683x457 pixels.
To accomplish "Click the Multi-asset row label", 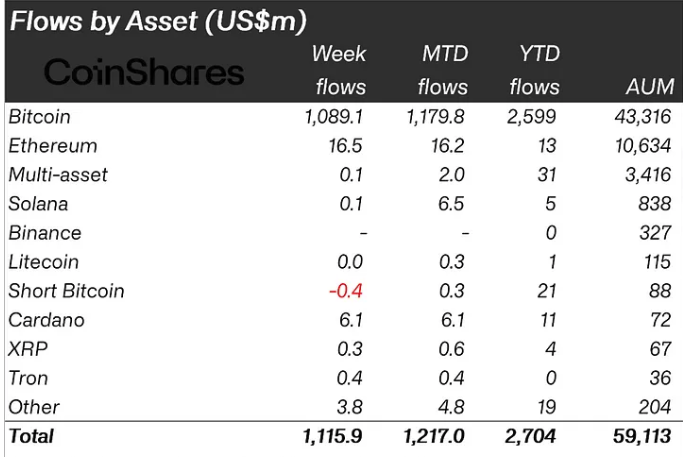I will point(57,175).
